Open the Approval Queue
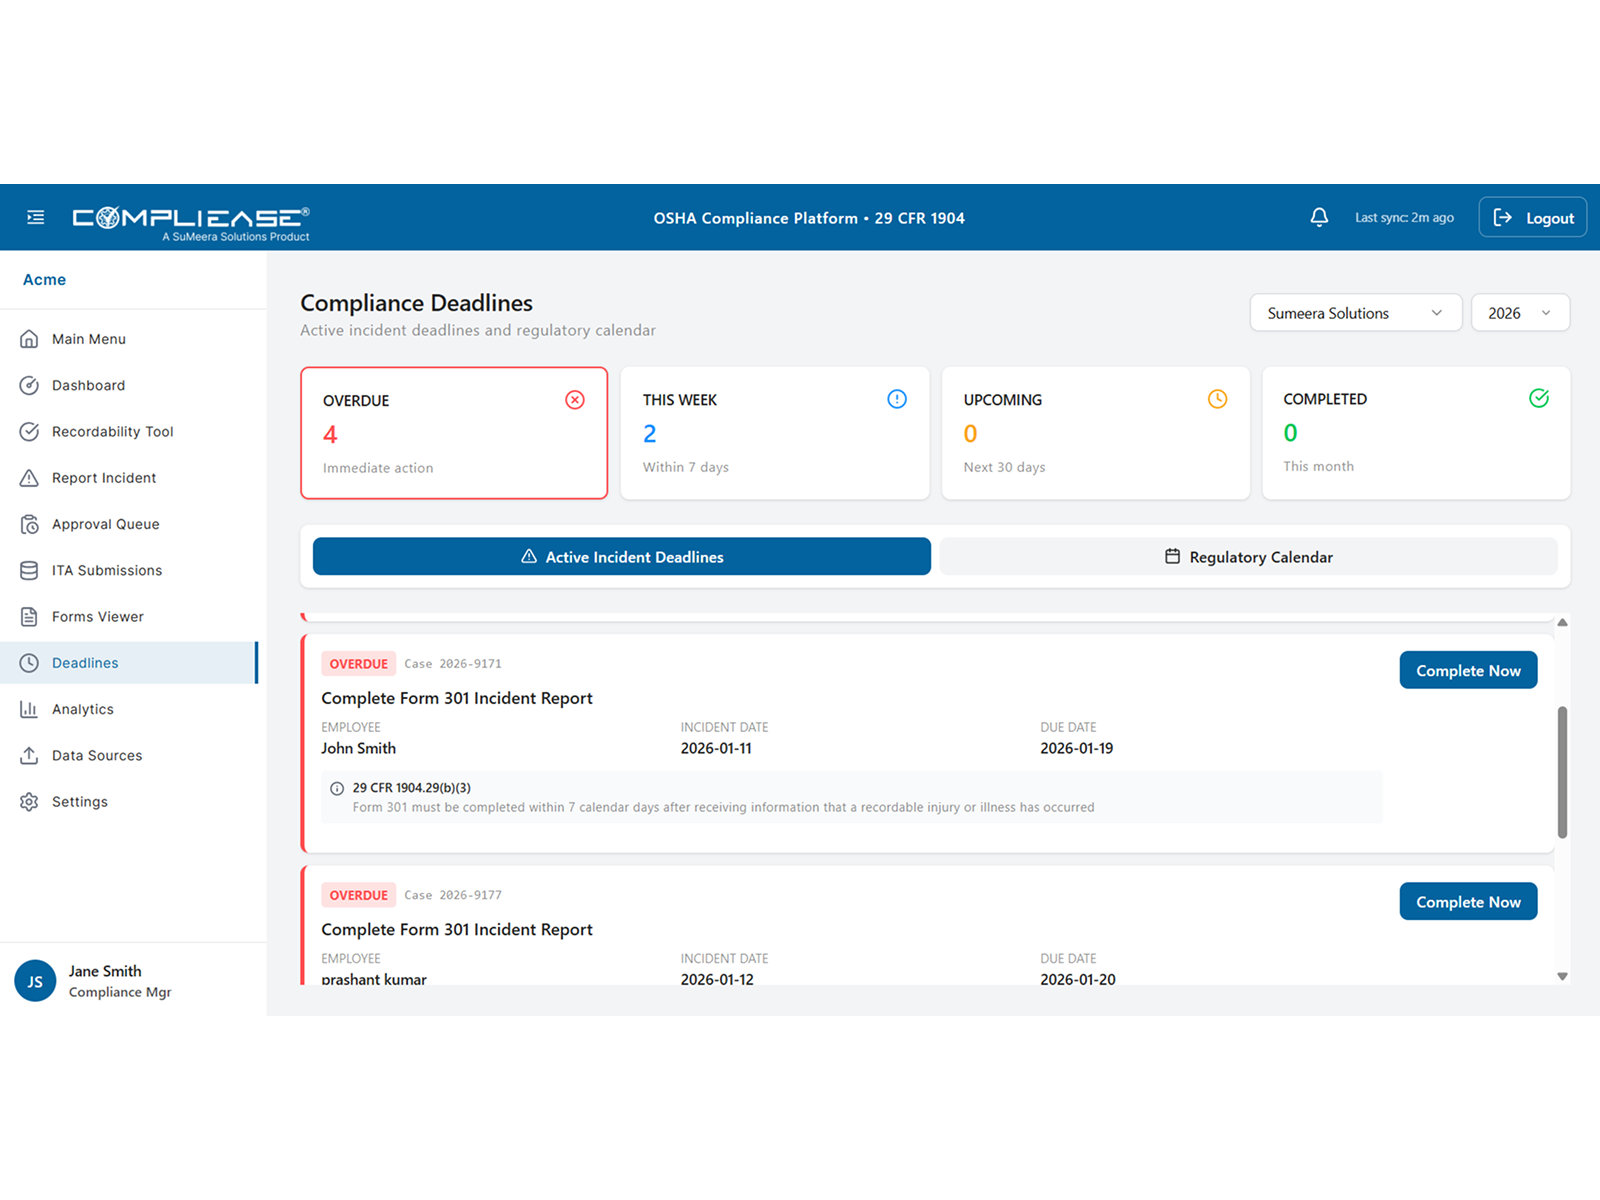 tap(106, 523)
